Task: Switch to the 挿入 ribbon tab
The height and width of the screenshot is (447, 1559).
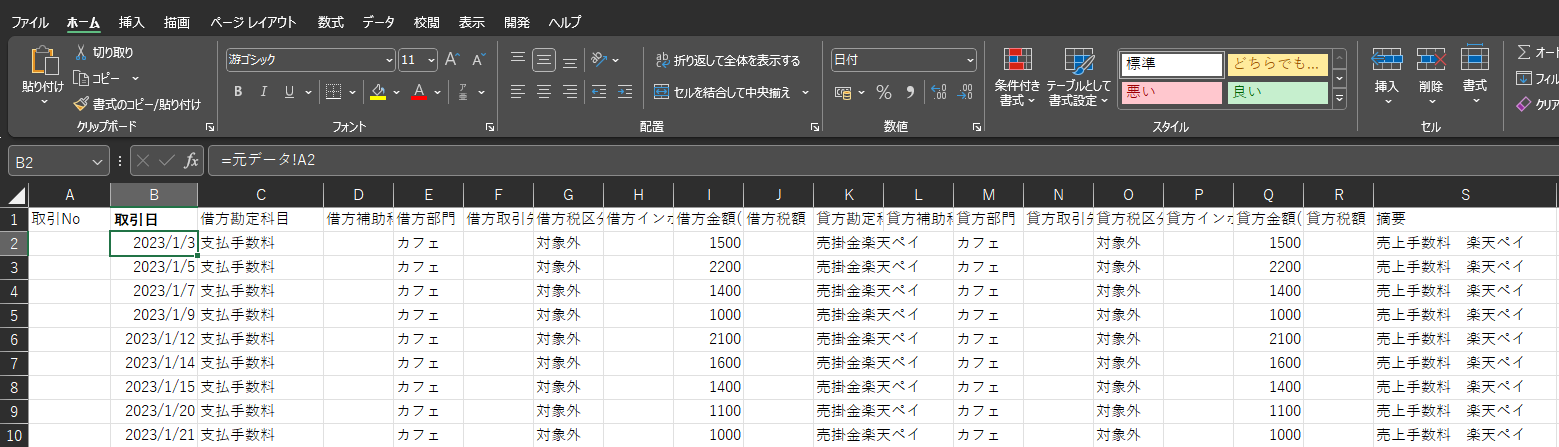Action: pos(131,22)
